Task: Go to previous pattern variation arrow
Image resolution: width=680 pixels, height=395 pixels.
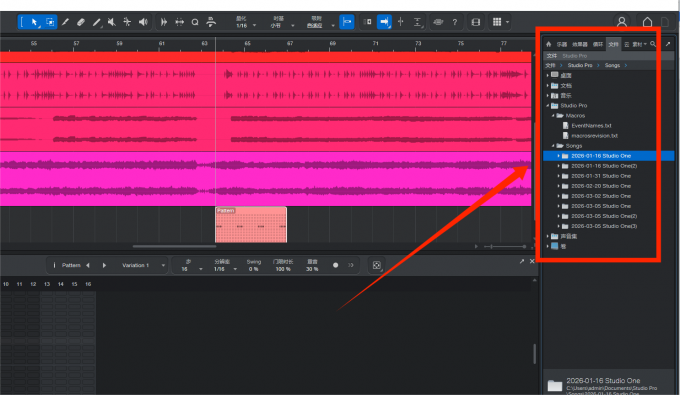Action: [88, 265]
